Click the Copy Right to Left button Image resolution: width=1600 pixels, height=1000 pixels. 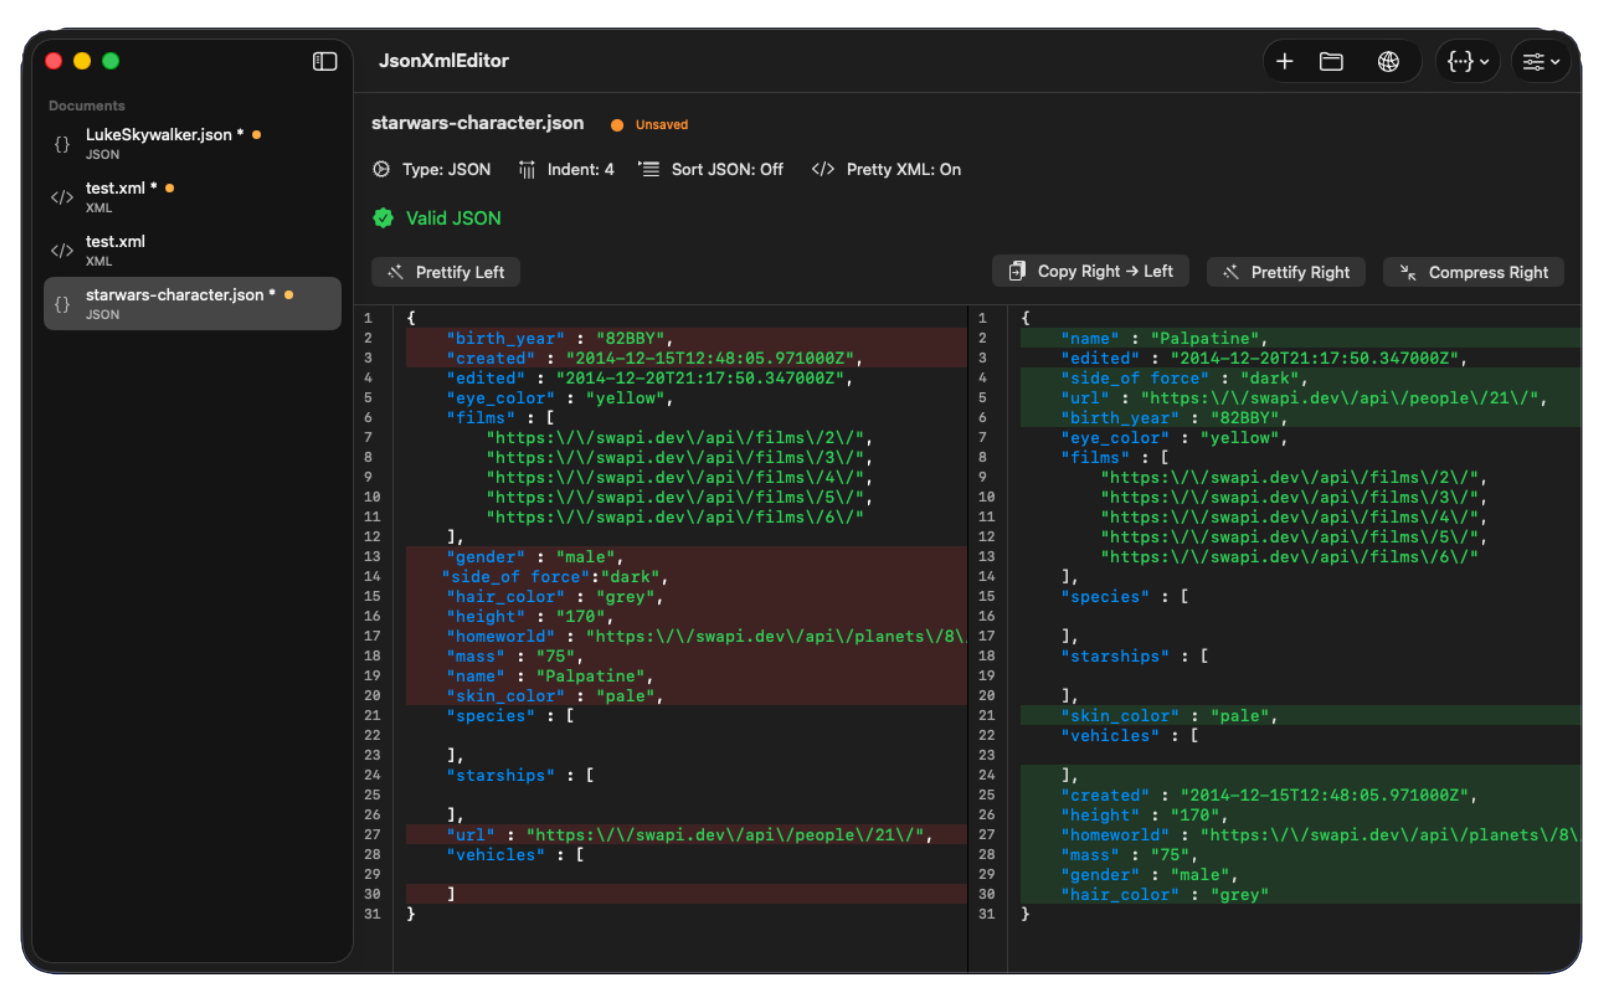pos(1090,271)
